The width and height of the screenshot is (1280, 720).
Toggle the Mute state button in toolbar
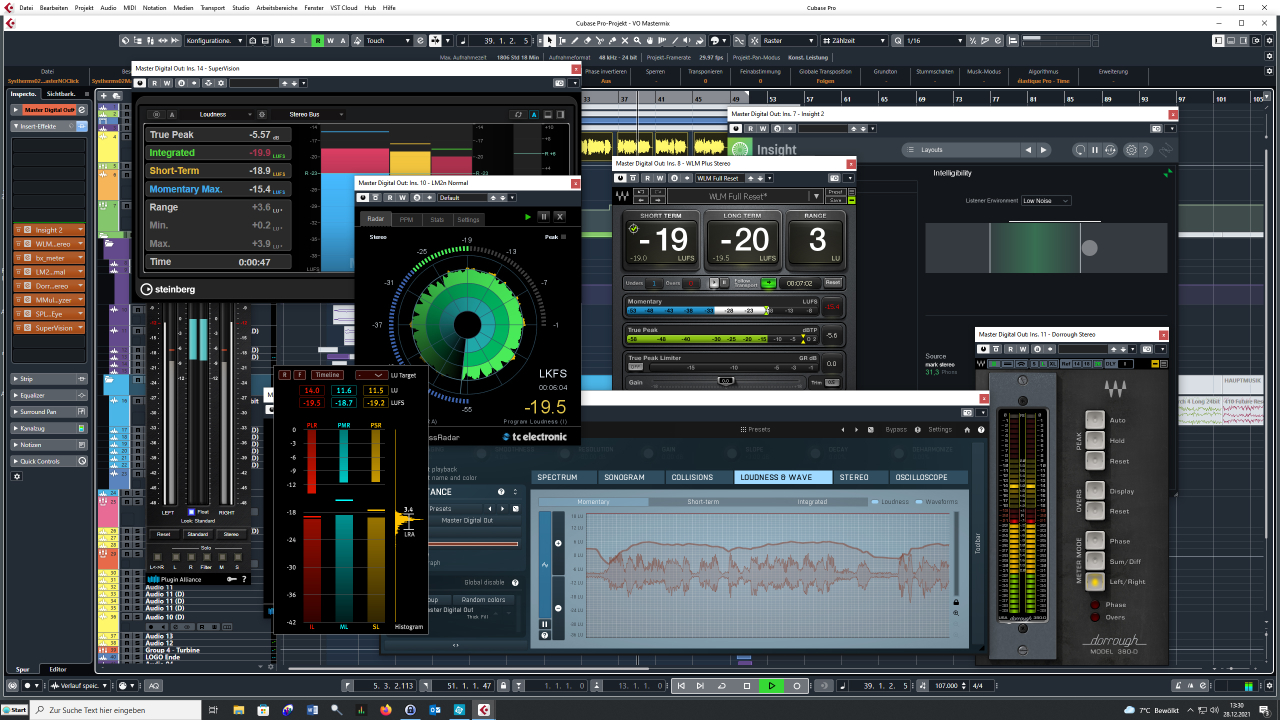279,41
